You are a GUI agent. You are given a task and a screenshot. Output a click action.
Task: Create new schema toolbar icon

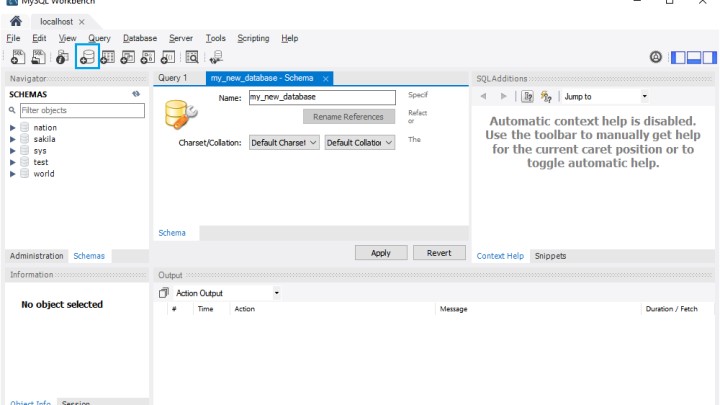87,56
